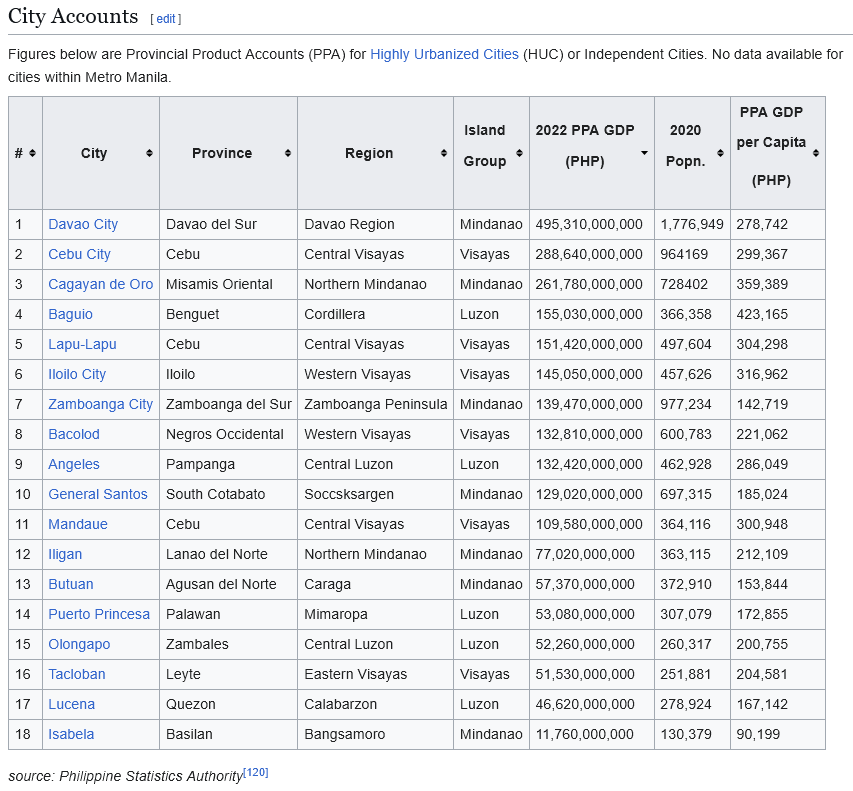
Task: Visit the Puerto Princesa link
Action: 99,614
